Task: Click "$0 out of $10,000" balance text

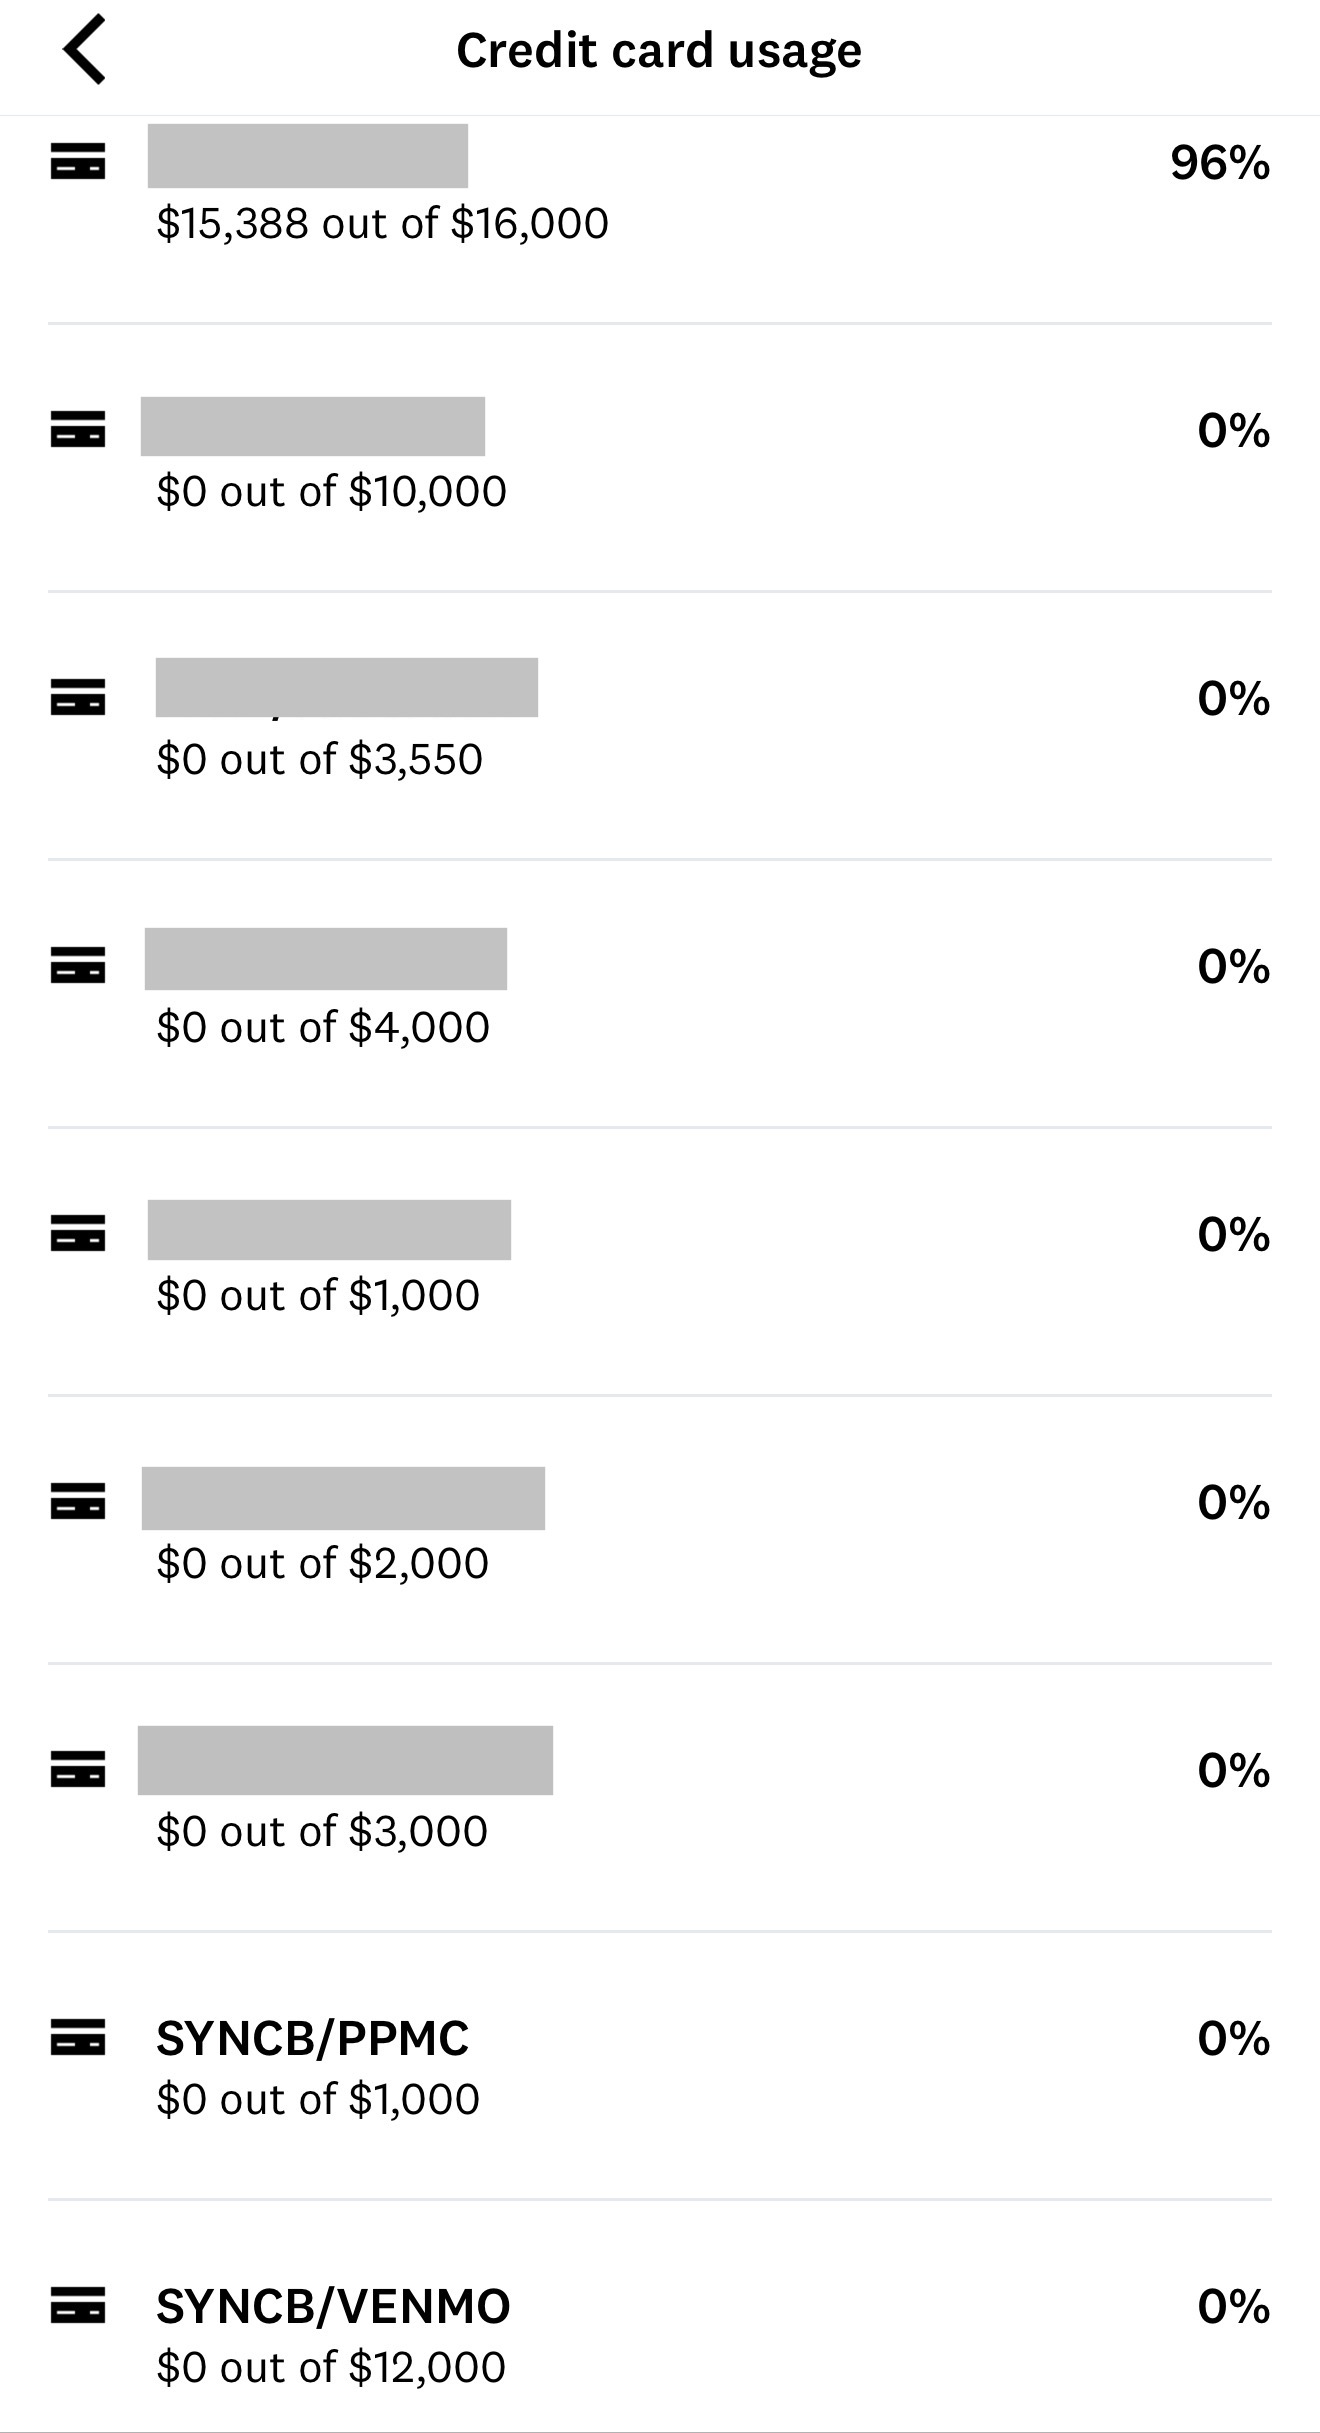Action: pos(331,492)
